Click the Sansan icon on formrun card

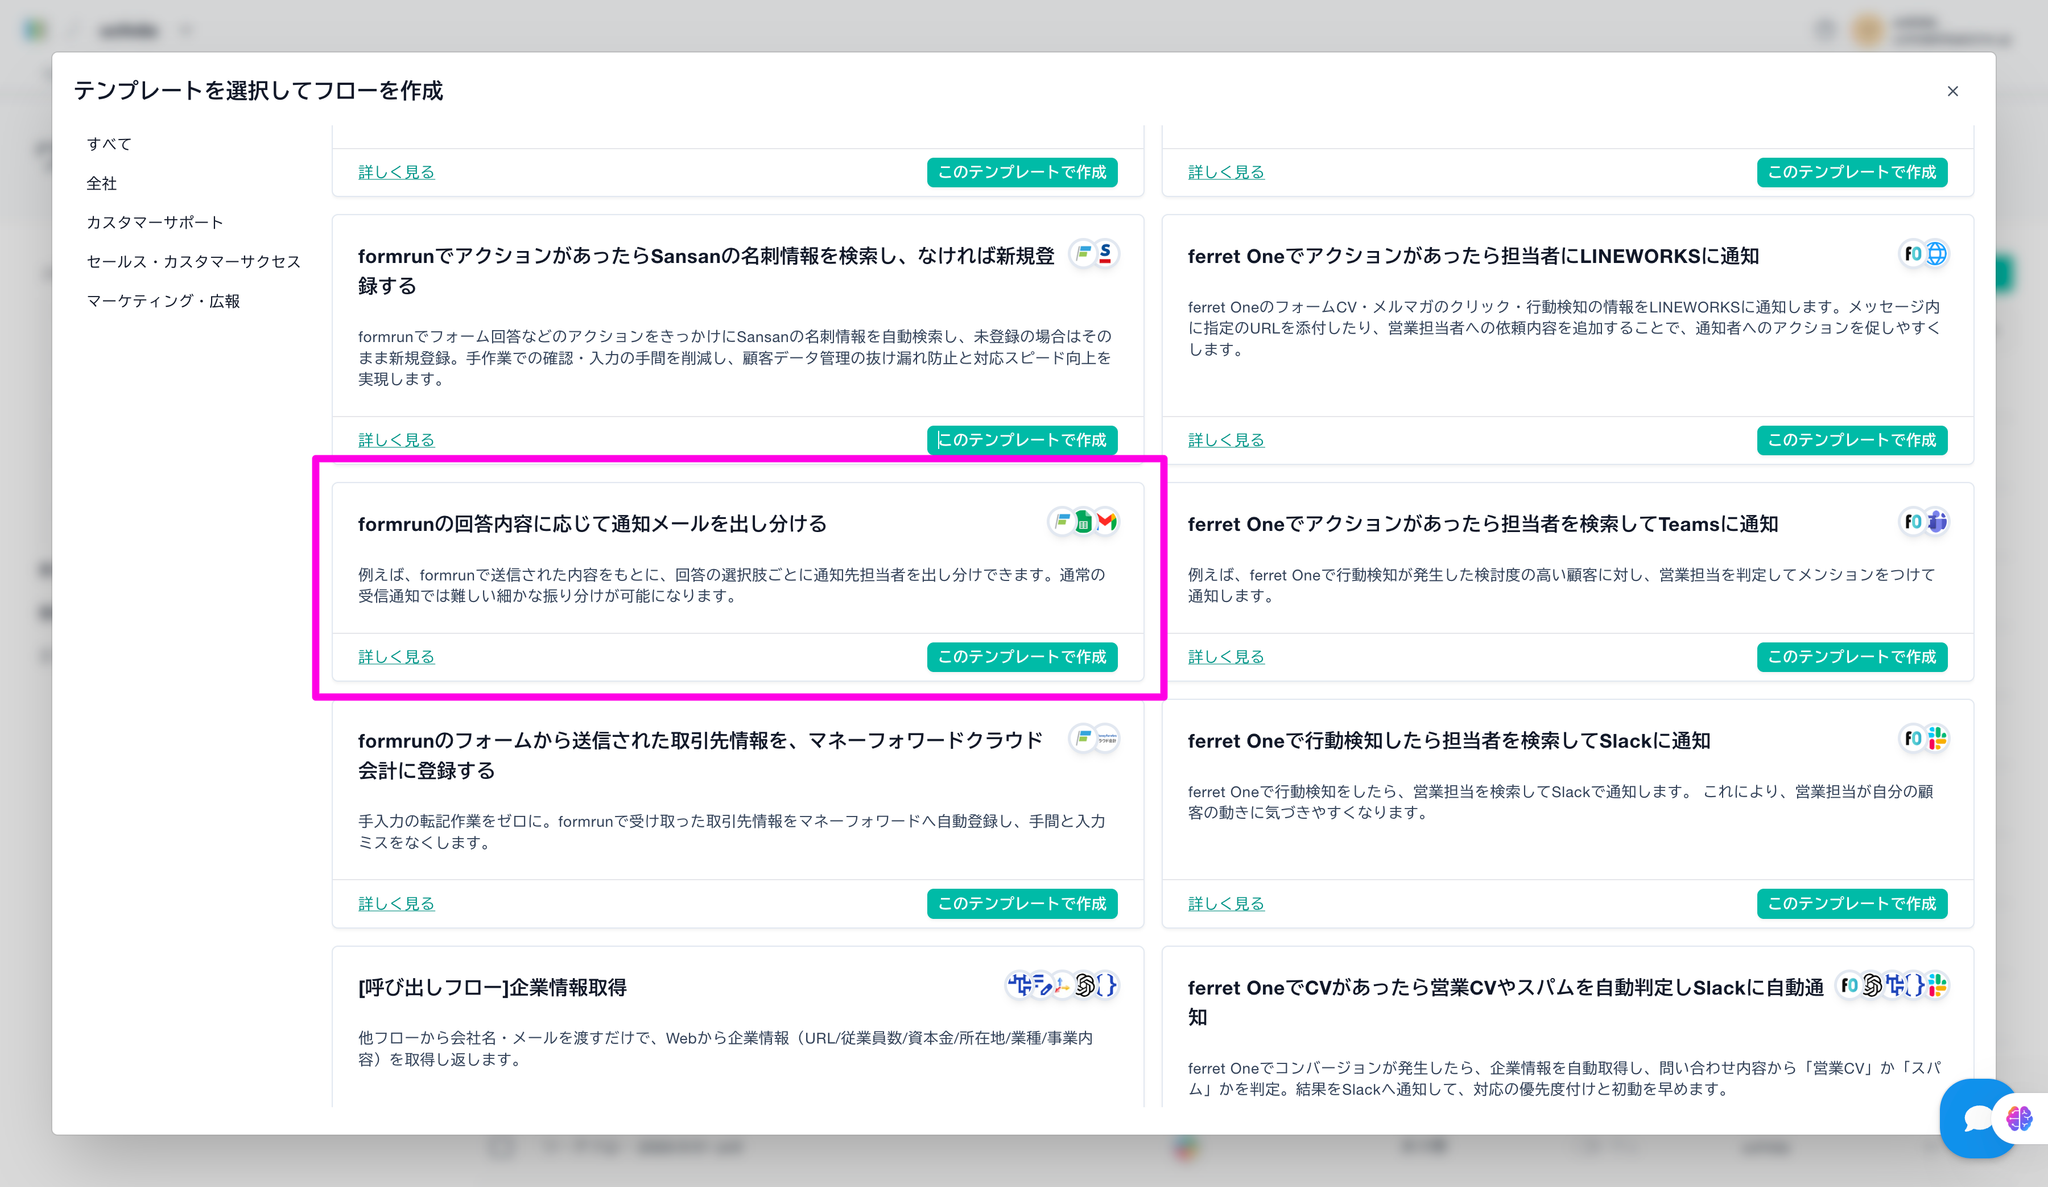(x=1105, y=254)
